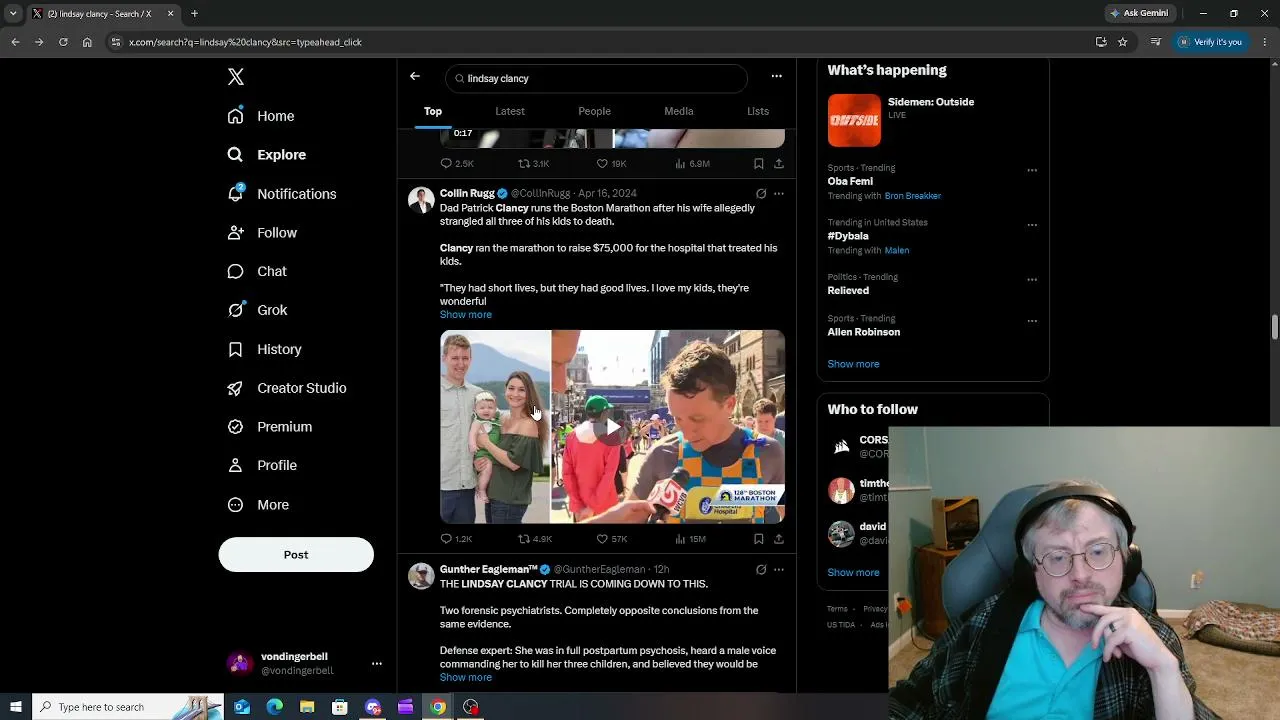Open the Premium page
Image resolution: width=1280 pixels, height=720 pixels.
tap(269, 427)
